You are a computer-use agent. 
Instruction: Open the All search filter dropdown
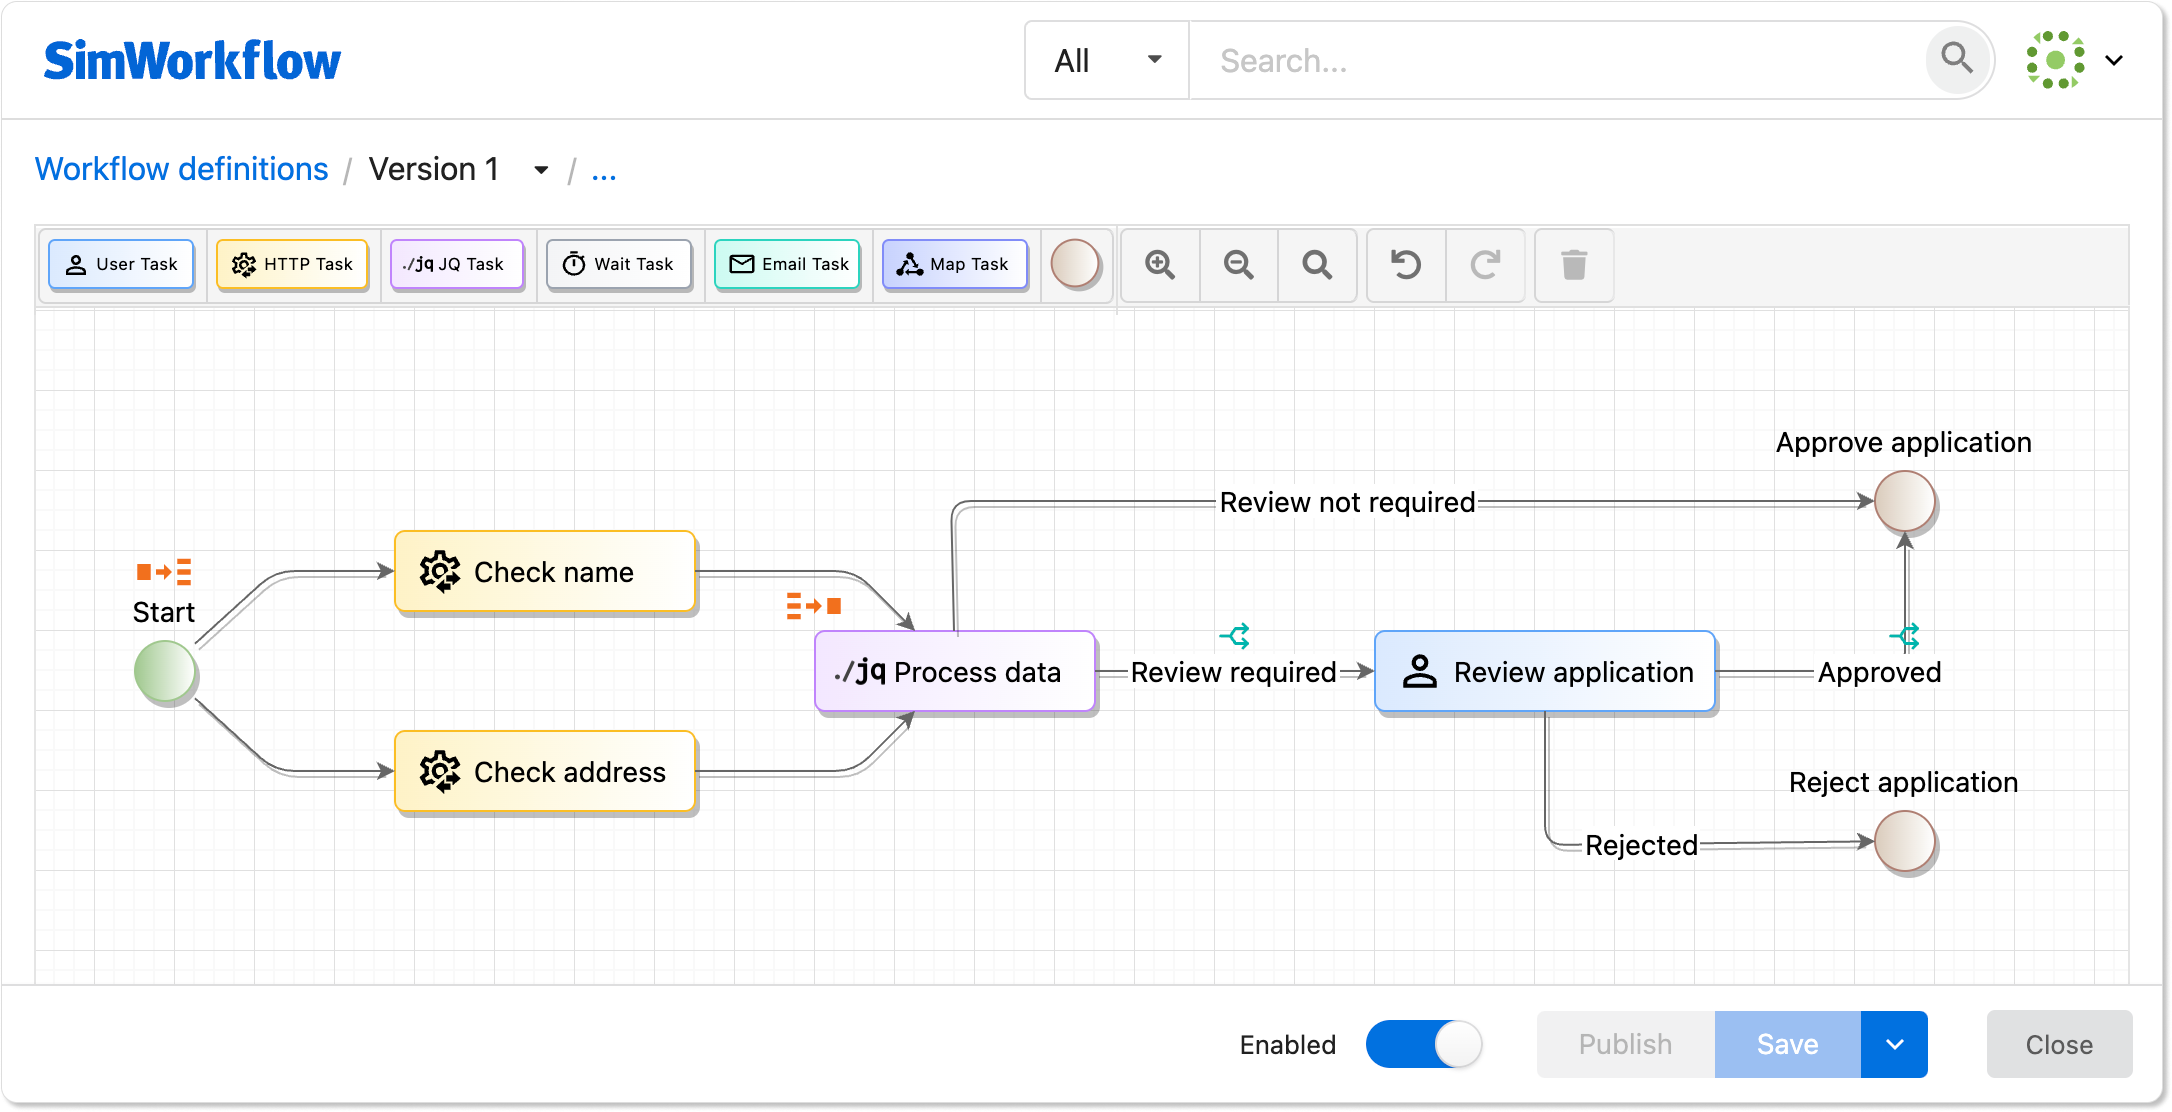click(1106, 61)
